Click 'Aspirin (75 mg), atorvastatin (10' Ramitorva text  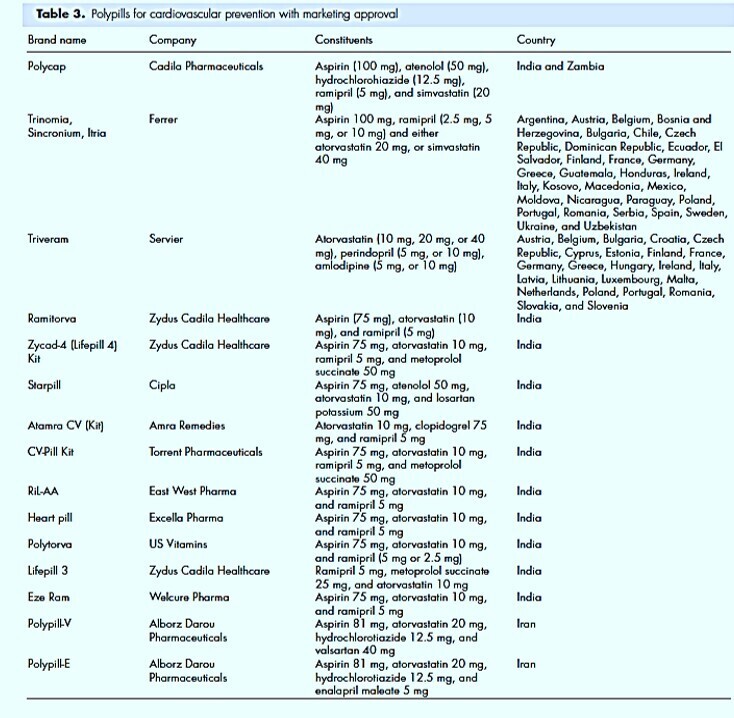(395, 319)
